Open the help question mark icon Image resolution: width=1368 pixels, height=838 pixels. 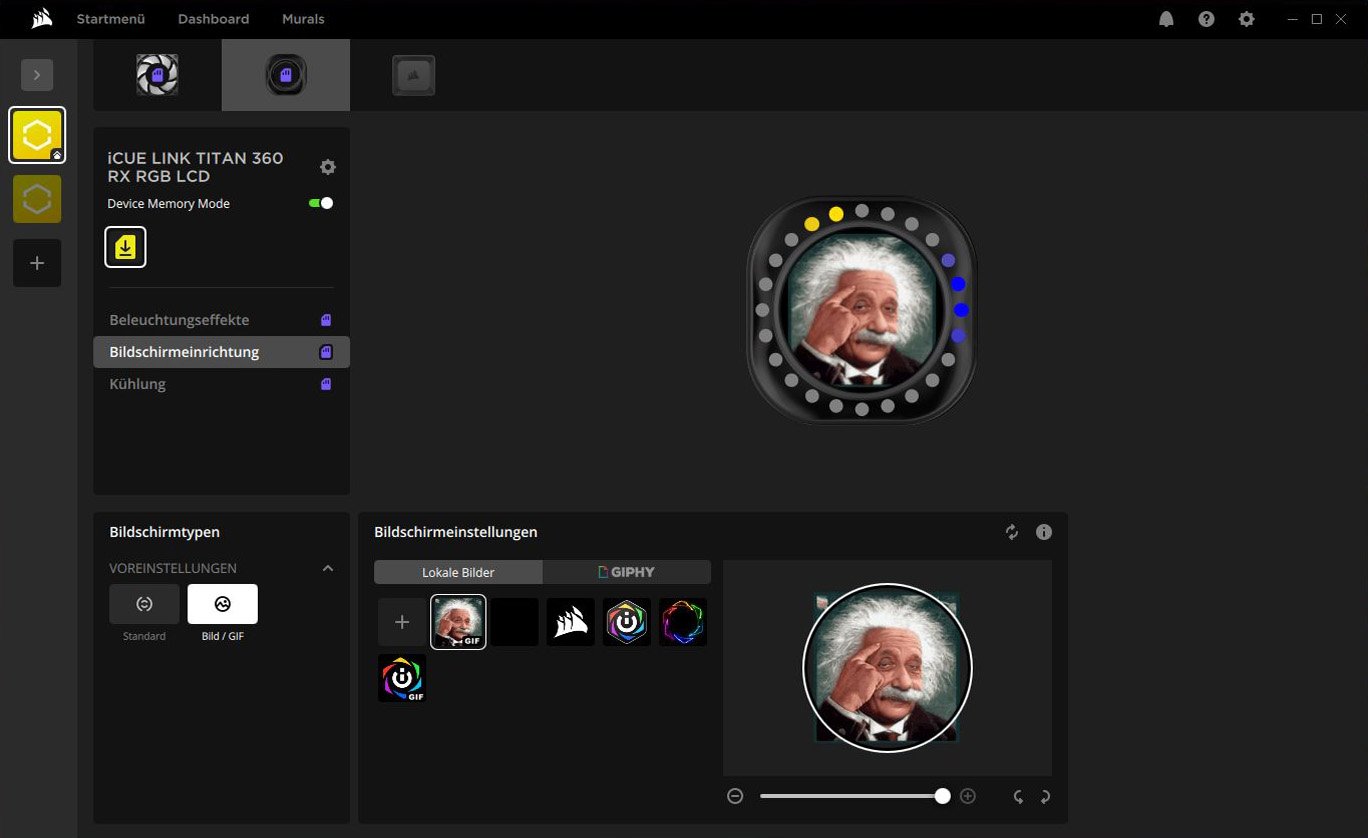1206,19
